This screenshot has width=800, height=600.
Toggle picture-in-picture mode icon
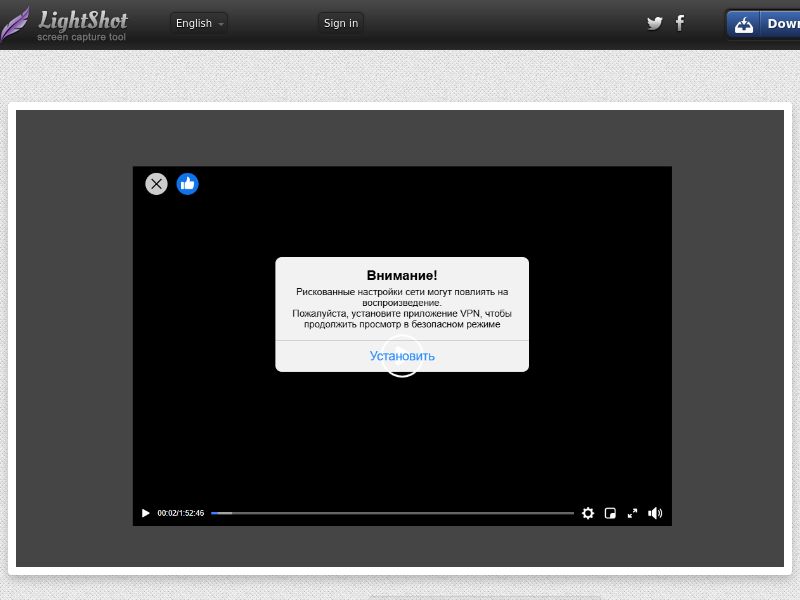[610, 513]
